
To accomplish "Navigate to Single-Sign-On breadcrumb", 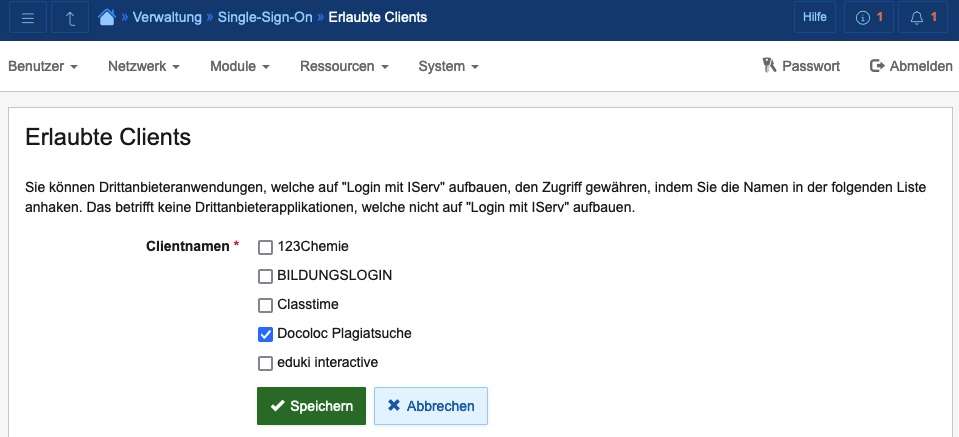I will (265, 18).
